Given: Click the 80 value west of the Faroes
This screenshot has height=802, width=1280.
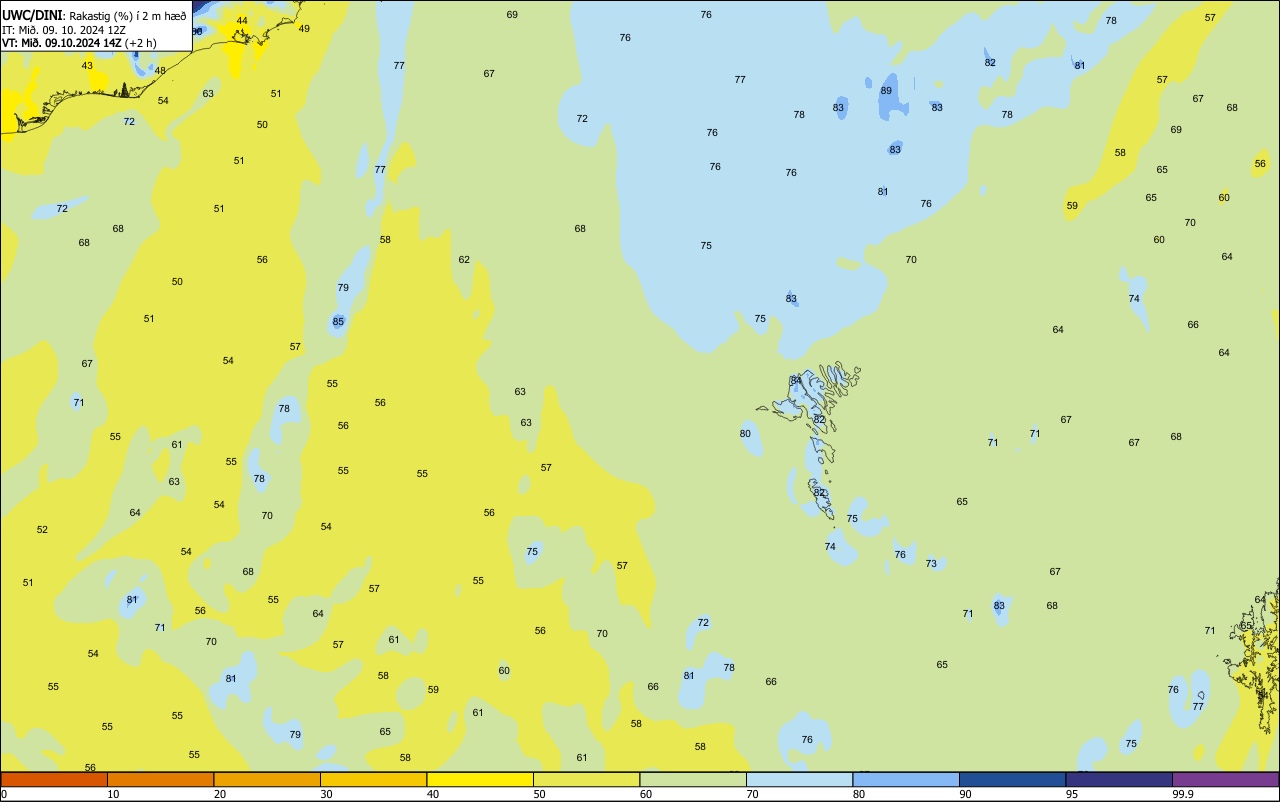Looking at the screenshot, I should (745, 433).
